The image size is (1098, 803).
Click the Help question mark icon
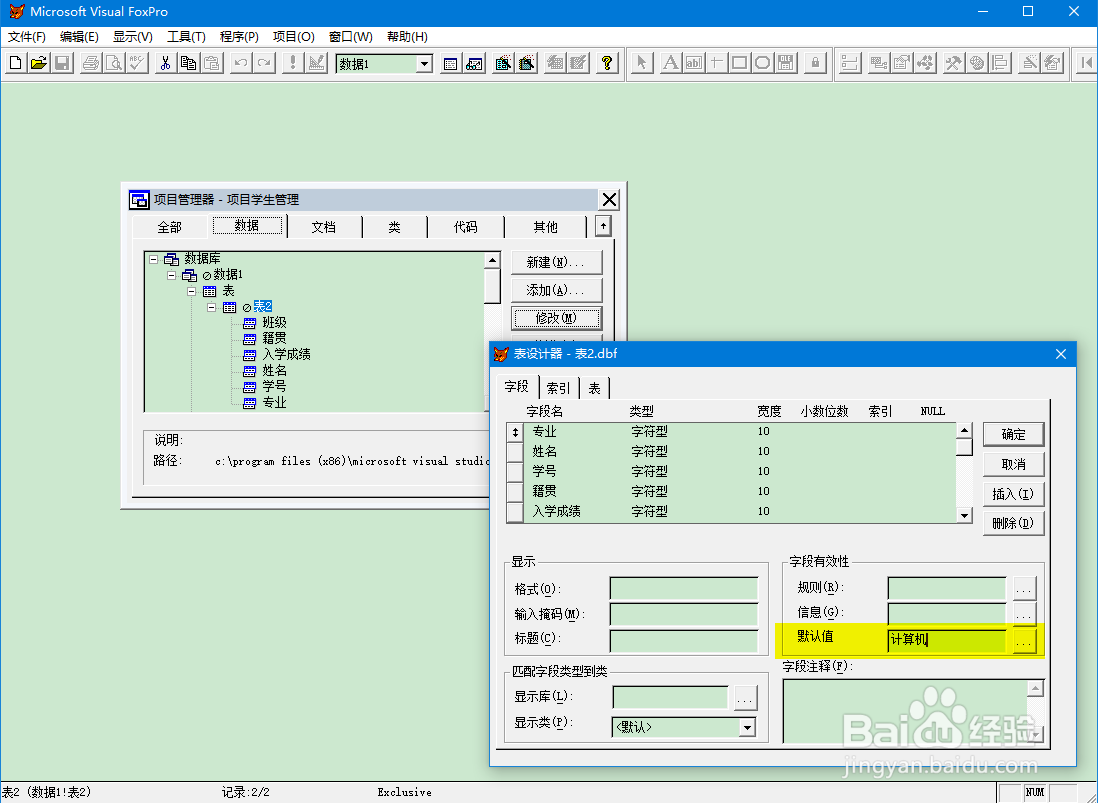point(607,63)
